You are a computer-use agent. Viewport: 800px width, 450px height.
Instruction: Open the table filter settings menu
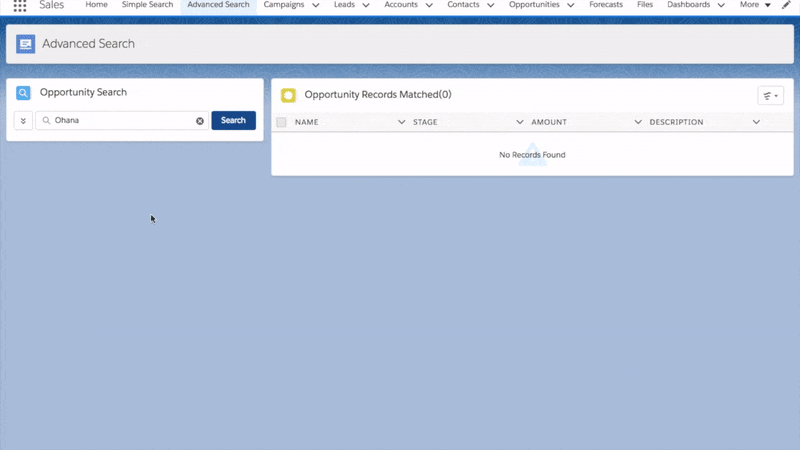(770, 96)
